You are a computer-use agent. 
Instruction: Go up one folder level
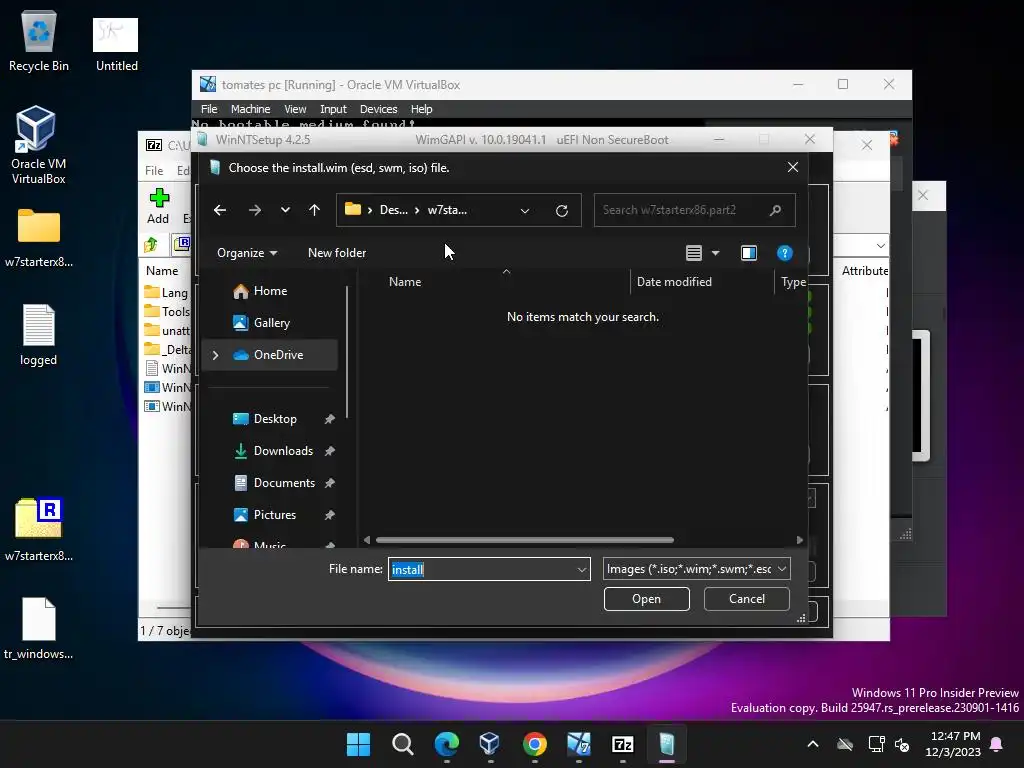pyautogui.click(x=314, y=210)
